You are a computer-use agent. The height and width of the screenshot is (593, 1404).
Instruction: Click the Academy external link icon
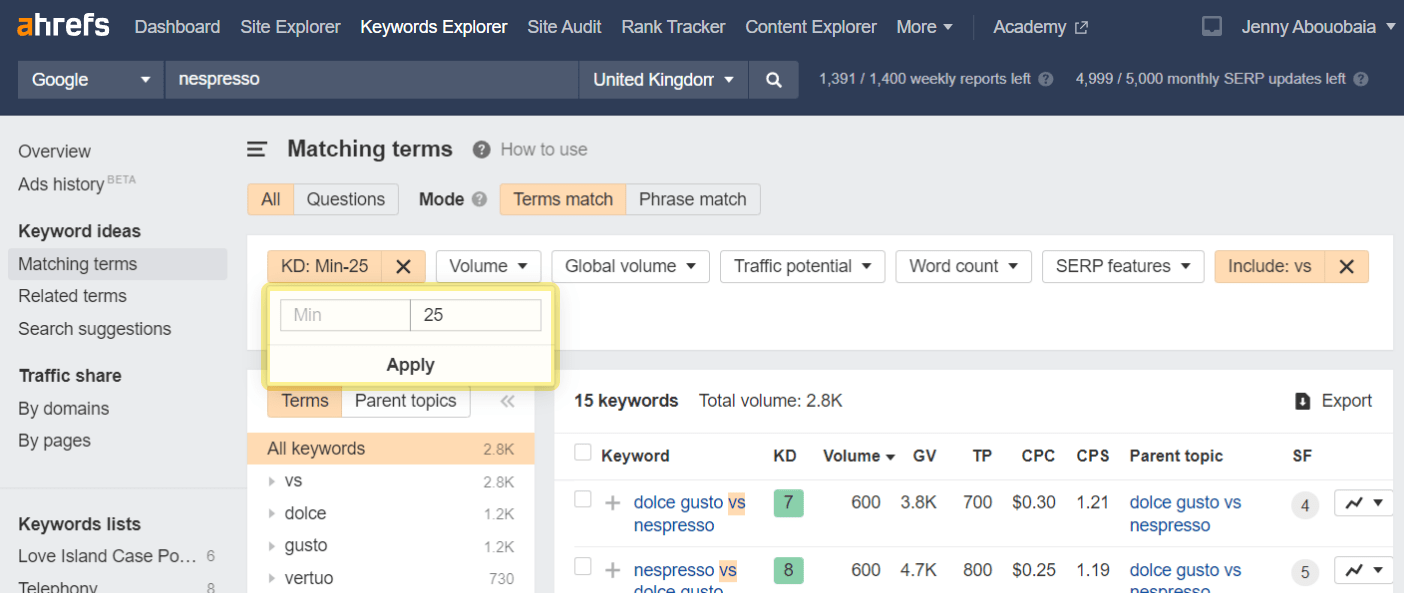click(x=1081, y=28)
